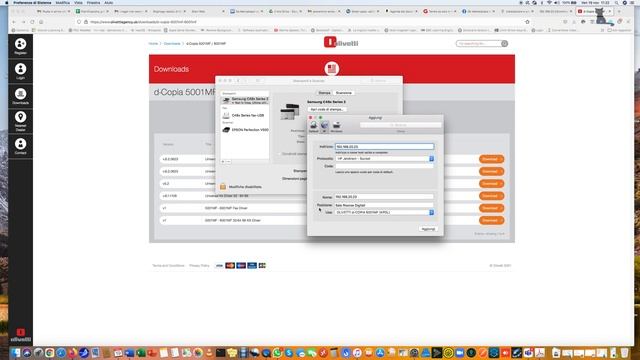Switch to the Stampa tab
The height and width of the screenshot is (360, 640).
point(324,93)
